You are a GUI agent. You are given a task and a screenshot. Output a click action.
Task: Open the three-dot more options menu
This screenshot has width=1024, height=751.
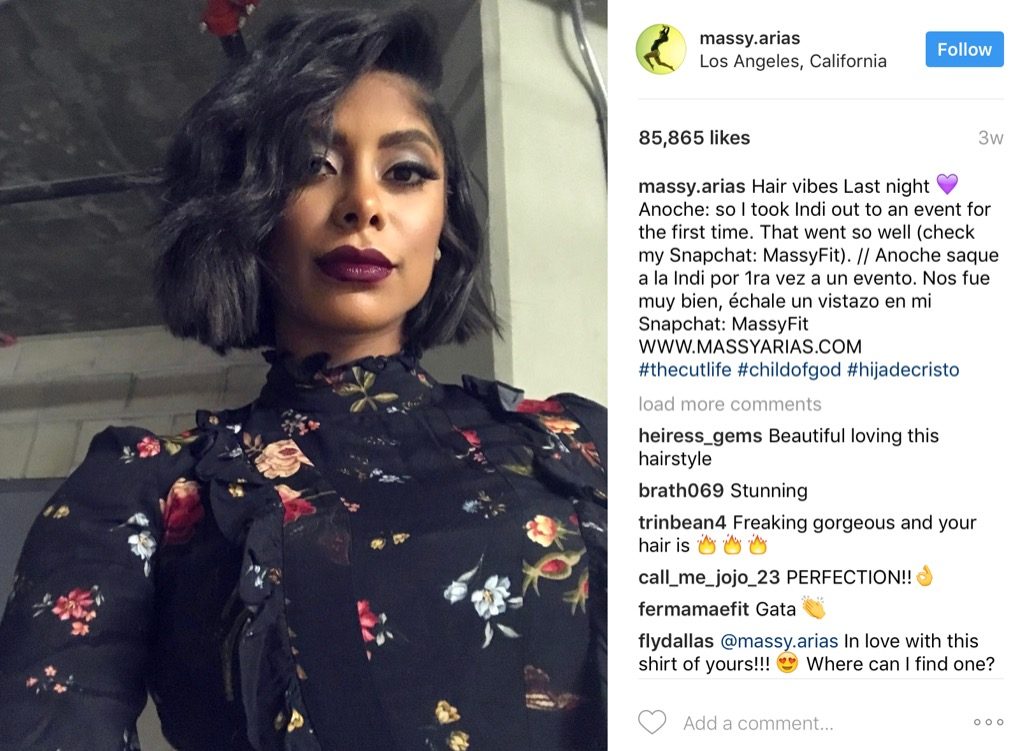[988, 722]
